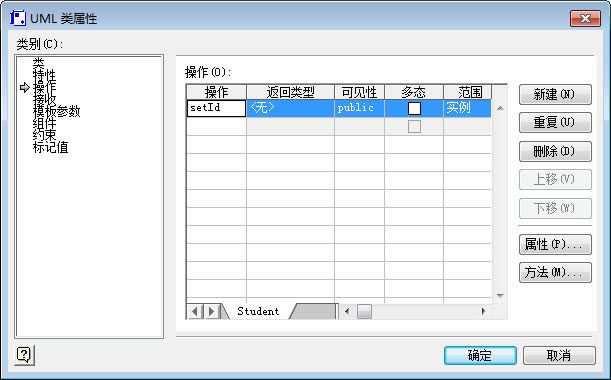Screen dimensions: 611x380
Task: Cancel with the 取消 button
Action: point(559,355)
